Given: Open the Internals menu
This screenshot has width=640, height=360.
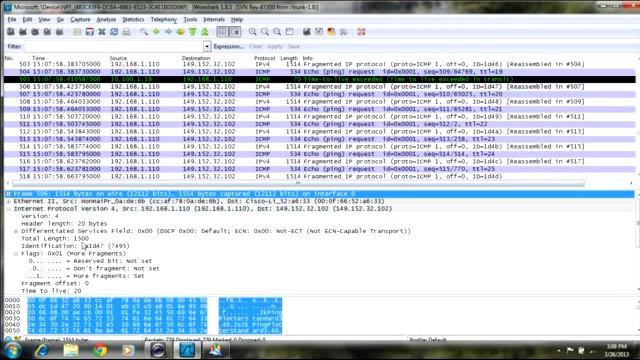Looking at the screenshot, I should [214, 19].
